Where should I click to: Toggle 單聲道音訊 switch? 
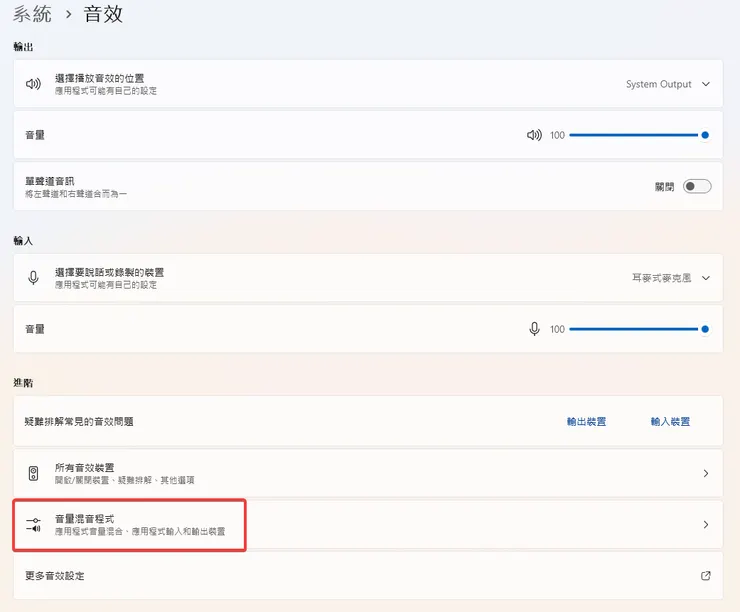point(697,186)
